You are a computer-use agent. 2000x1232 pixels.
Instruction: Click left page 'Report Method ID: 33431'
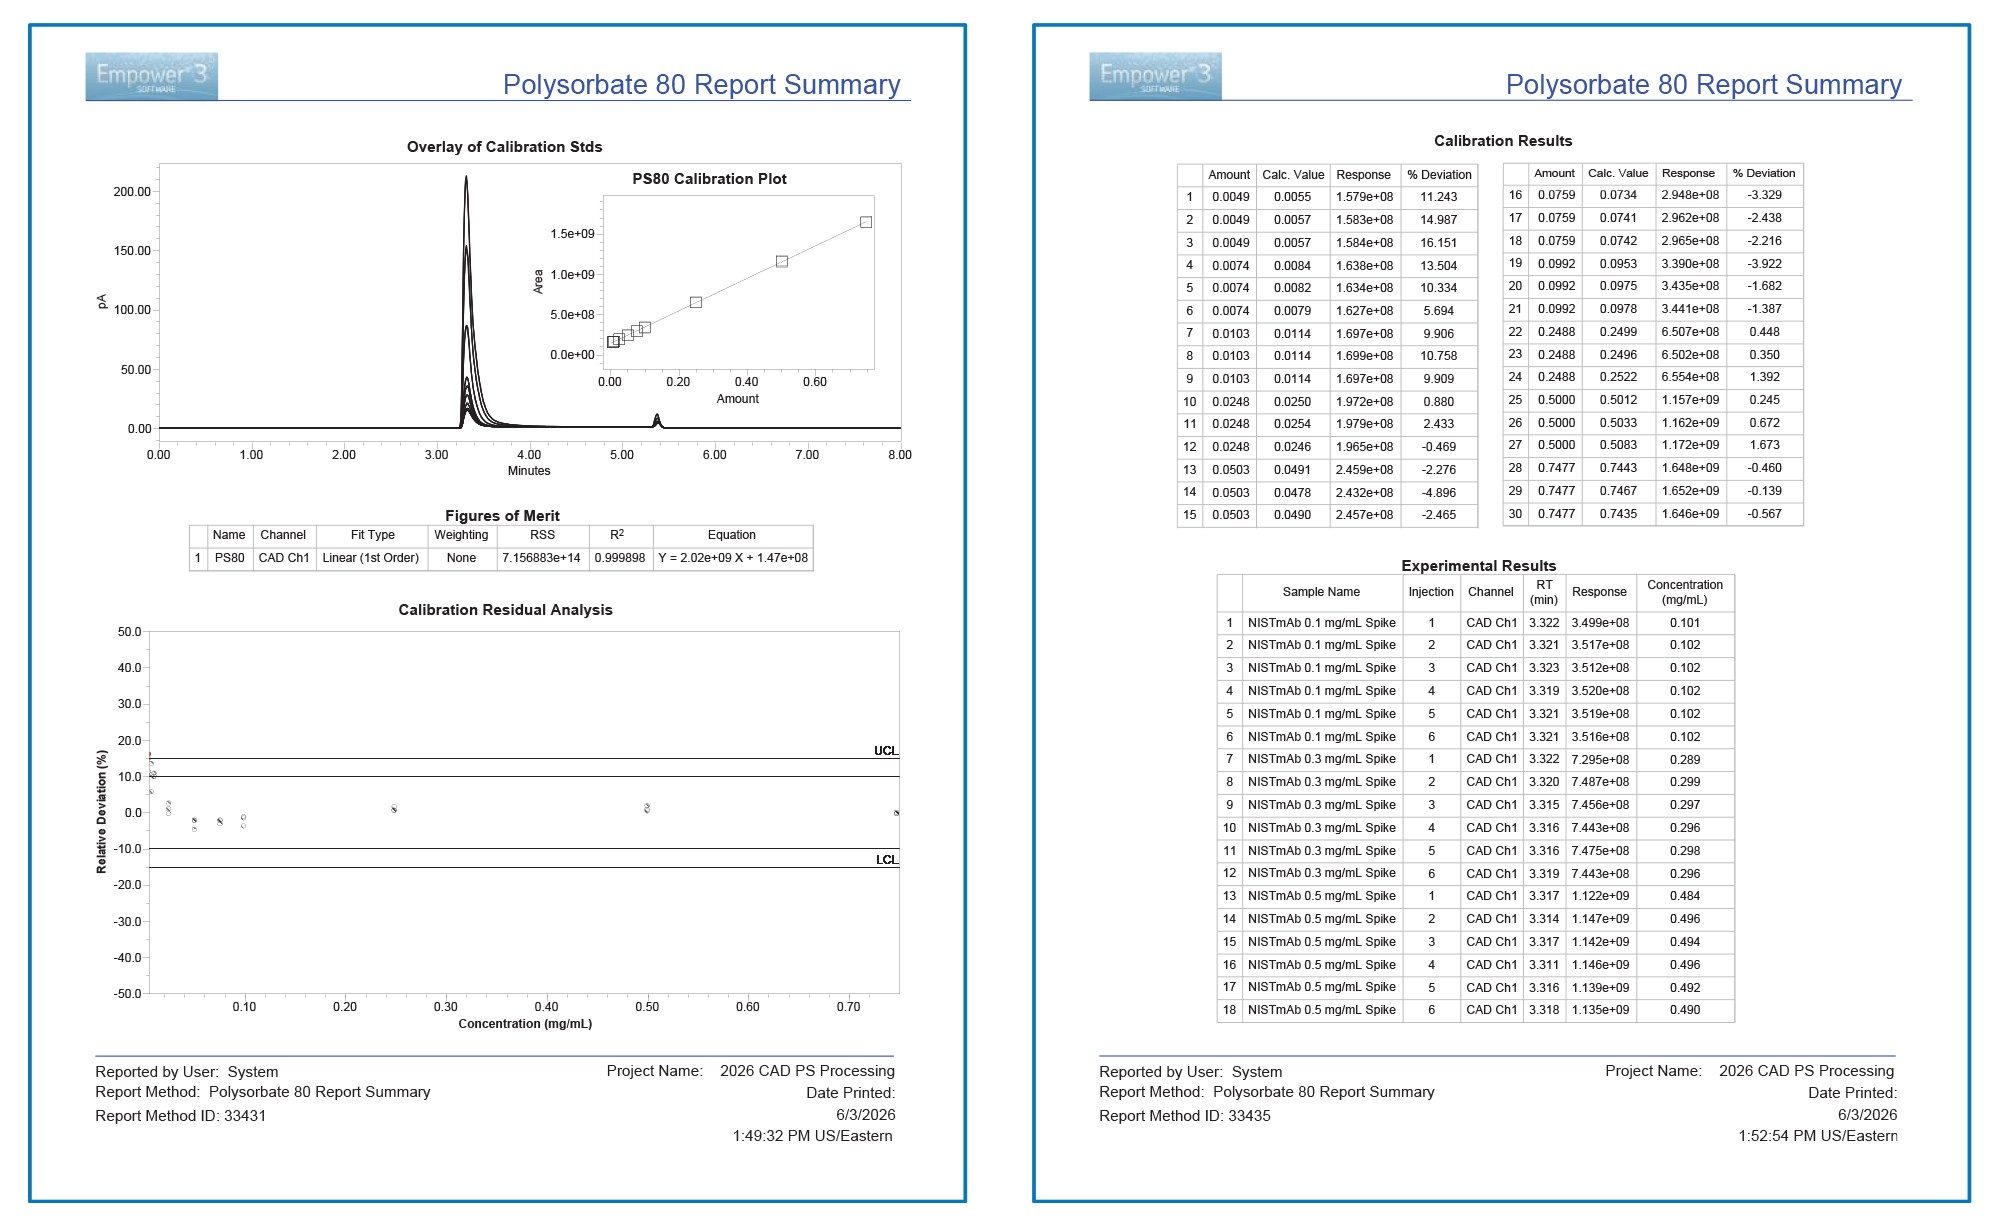point(181,1116)
